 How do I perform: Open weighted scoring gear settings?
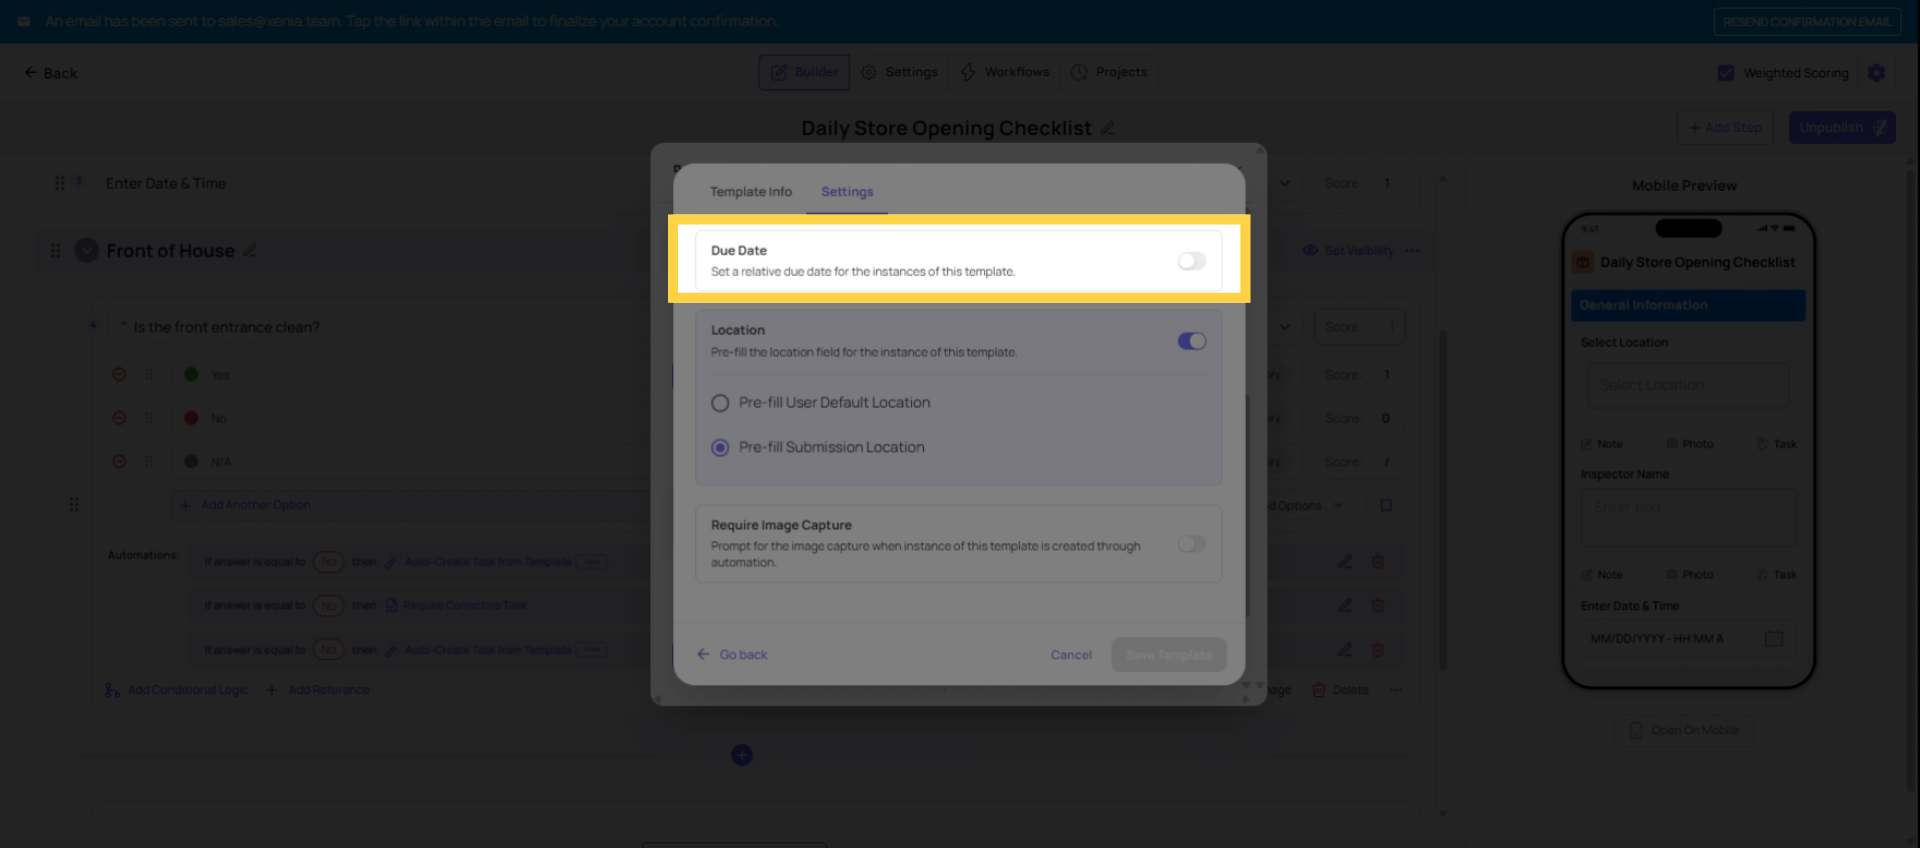click(1877, 73)
